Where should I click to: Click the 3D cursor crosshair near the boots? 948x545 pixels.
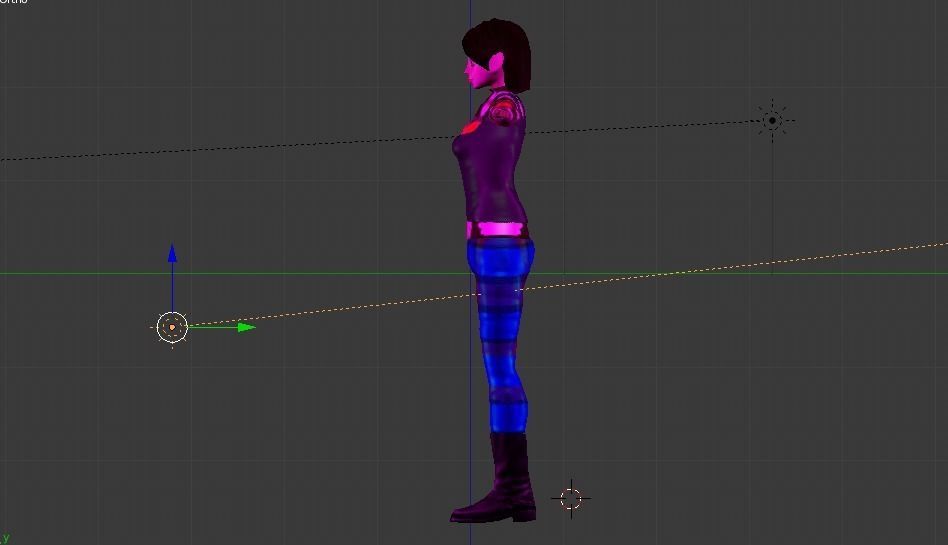pyautogui.click(x=571, y=499)
